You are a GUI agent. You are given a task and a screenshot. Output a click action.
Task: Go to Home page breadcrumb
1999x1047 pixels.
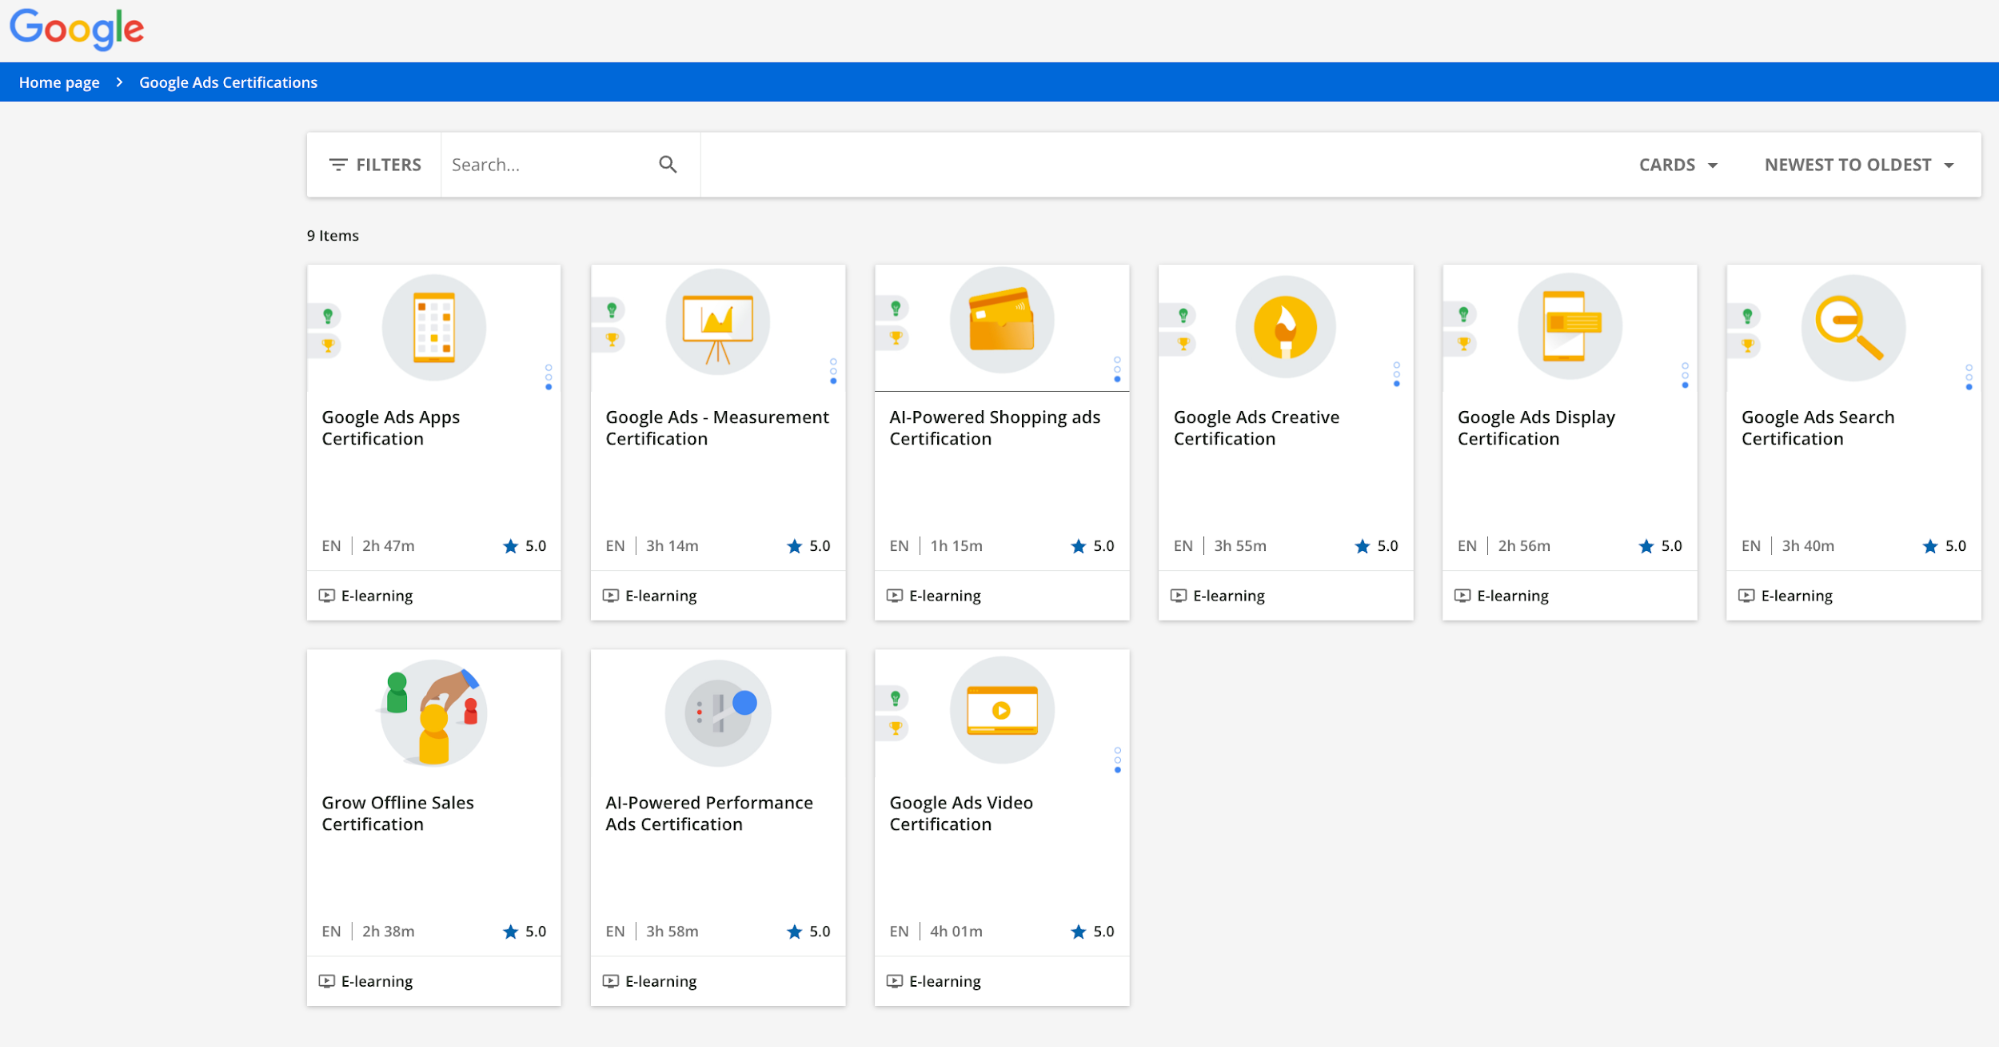point(59,82)
